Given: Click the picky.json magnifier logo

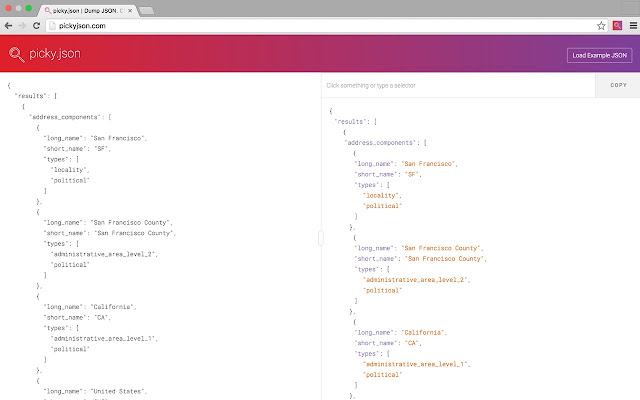Looking at the screenshot, I should [17, 54].
